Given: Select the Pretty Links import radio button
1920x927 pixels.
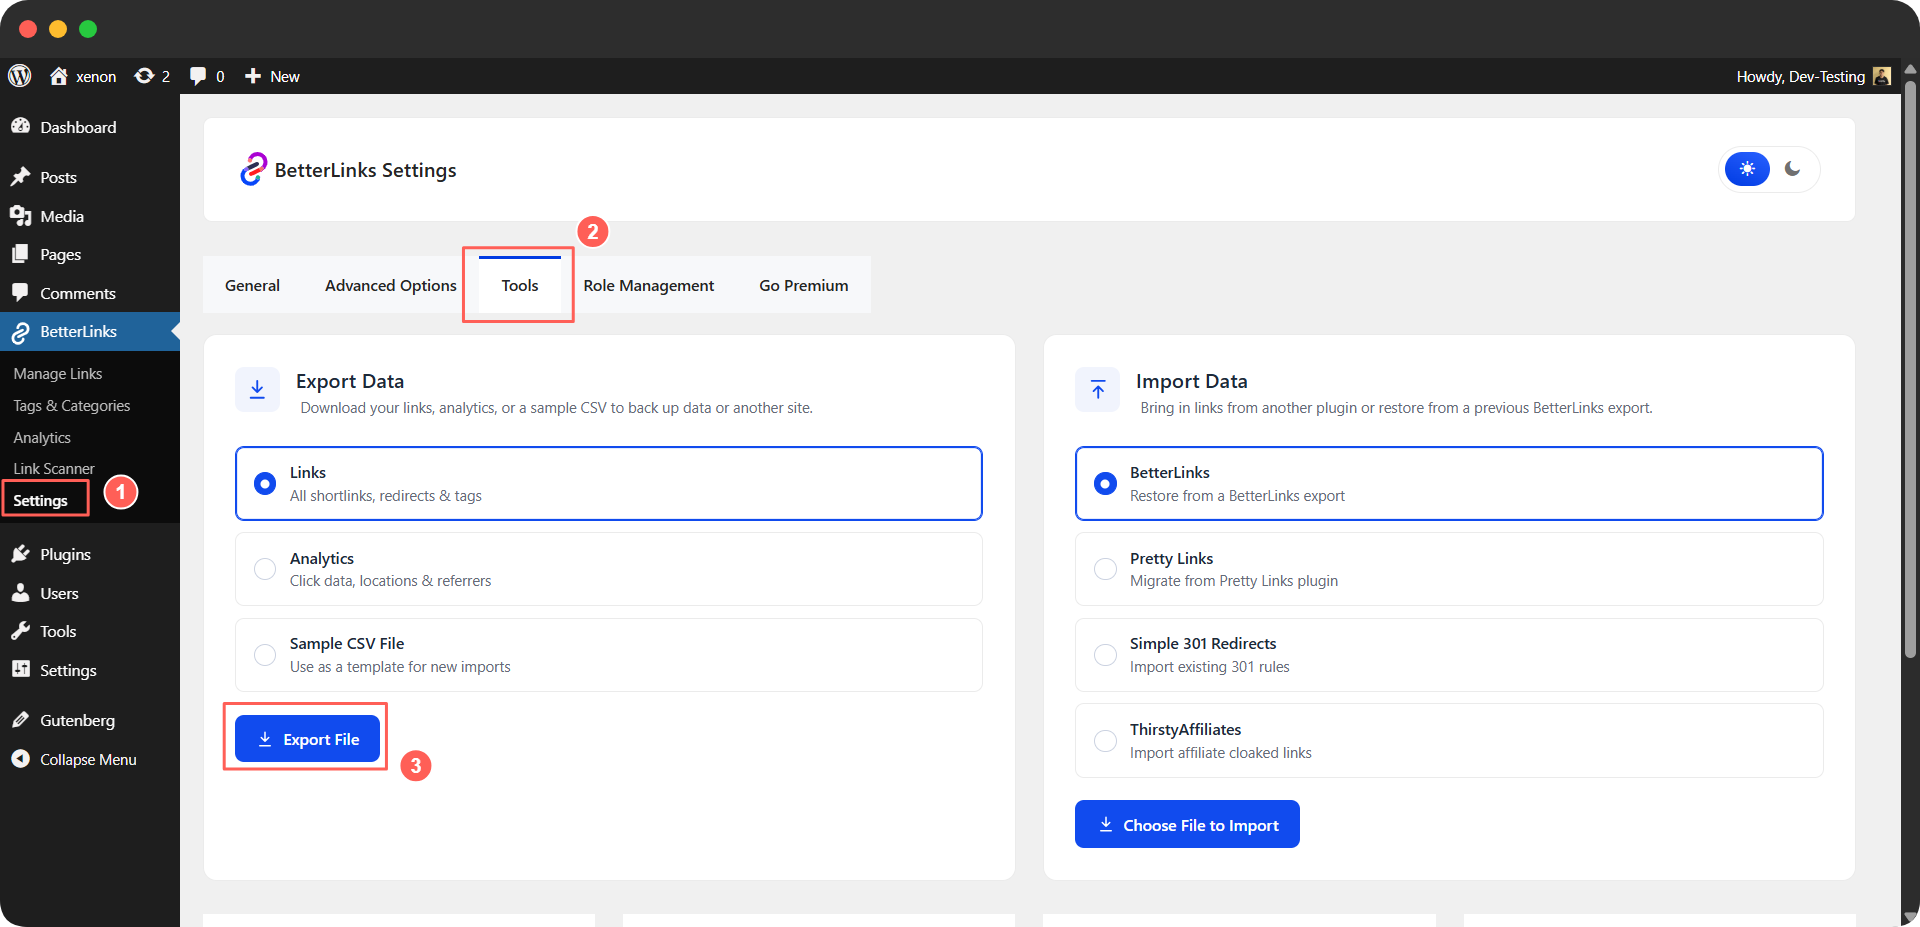Looking at the screenshot, I should pyautogui.click(x=1105, y=569).
